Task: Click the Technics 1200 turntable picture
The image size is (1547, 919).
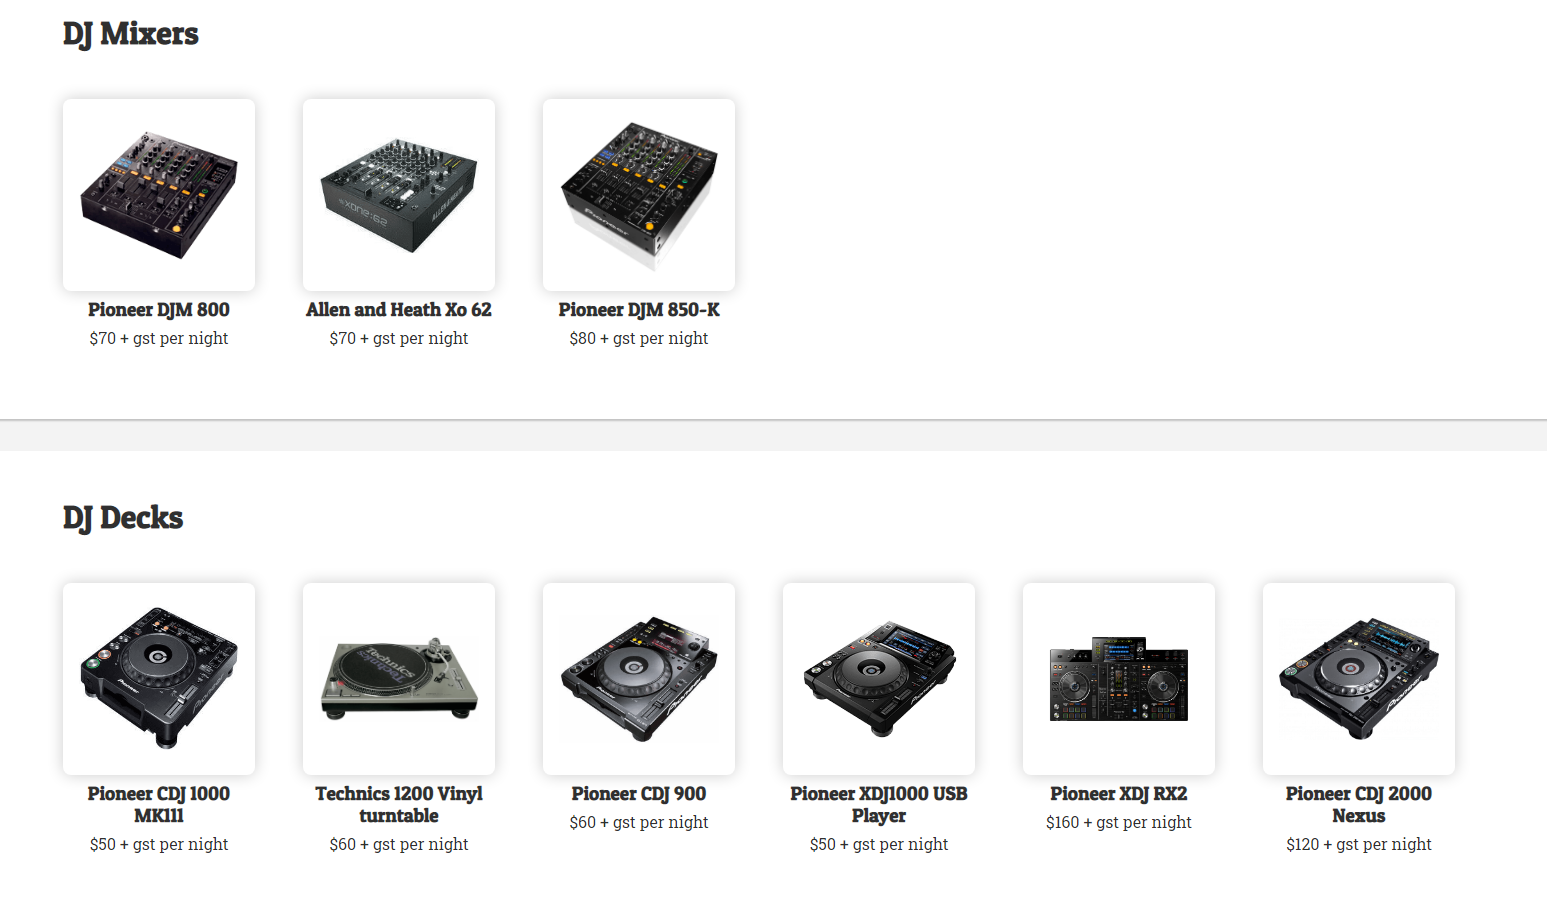Action: pos(399,679)
